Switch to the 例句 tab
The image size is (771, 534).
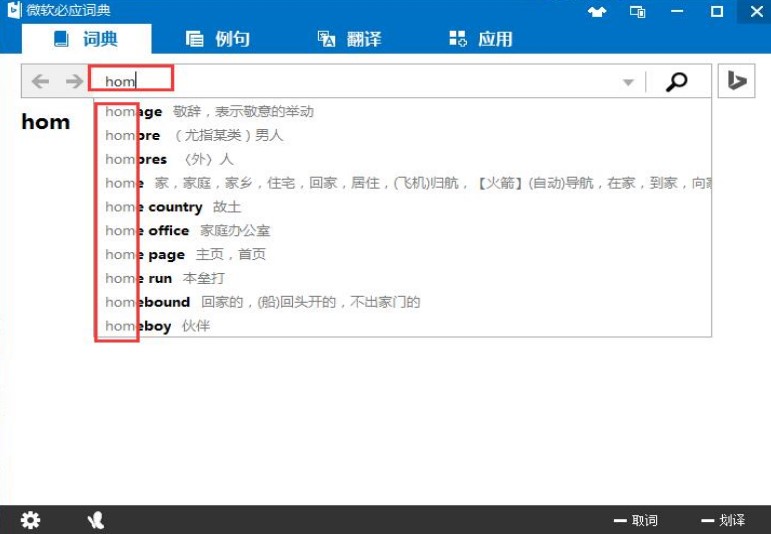(218, 39)
